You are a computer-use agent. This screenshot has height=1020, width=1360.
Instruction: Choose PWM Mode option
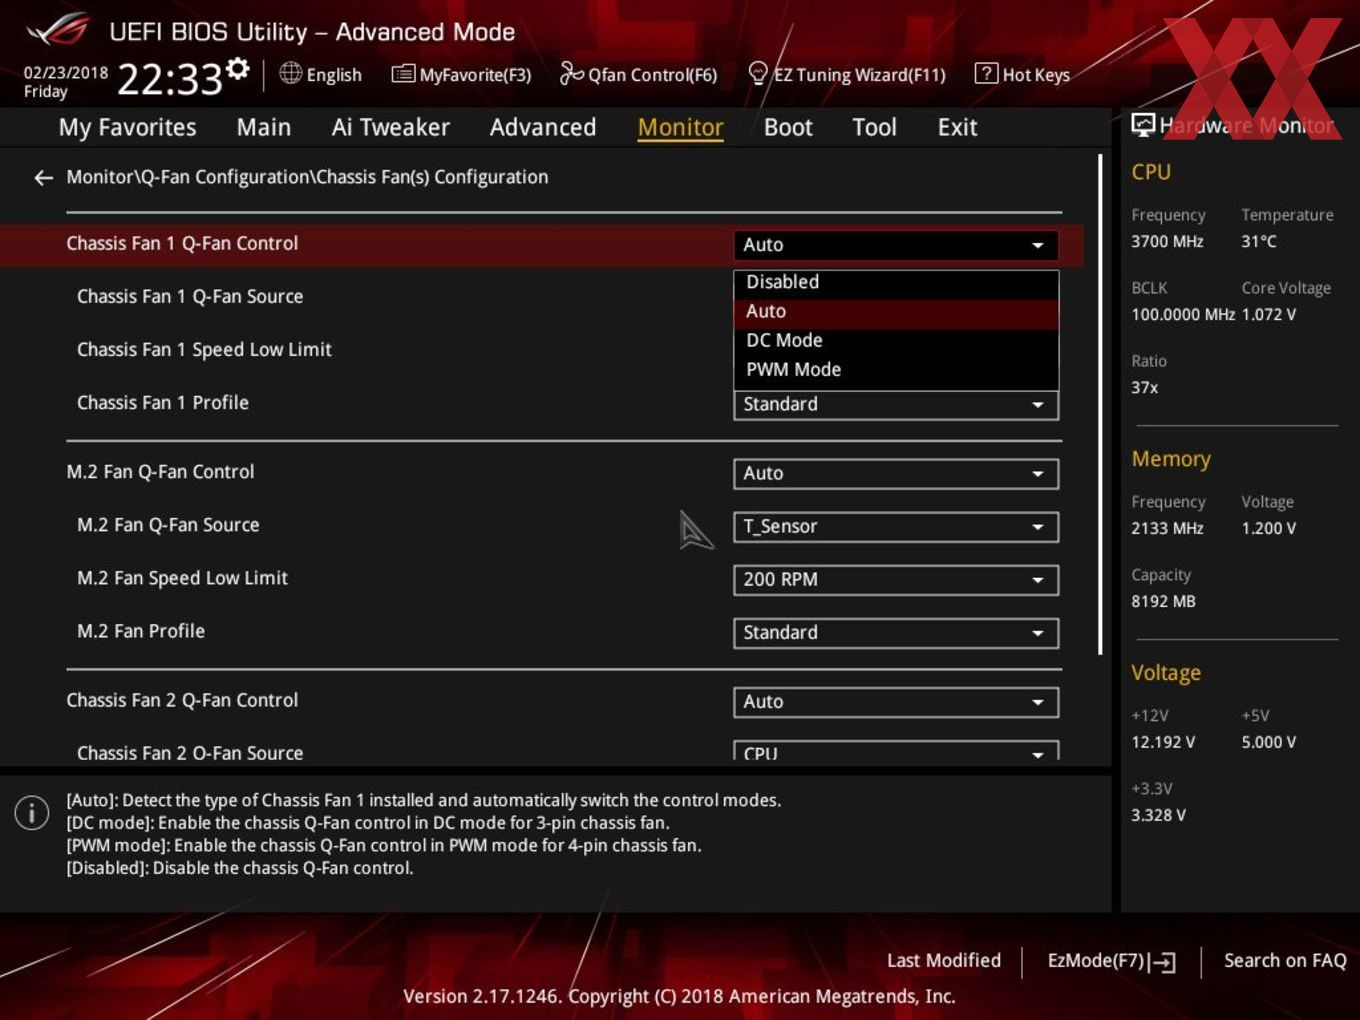896,370
